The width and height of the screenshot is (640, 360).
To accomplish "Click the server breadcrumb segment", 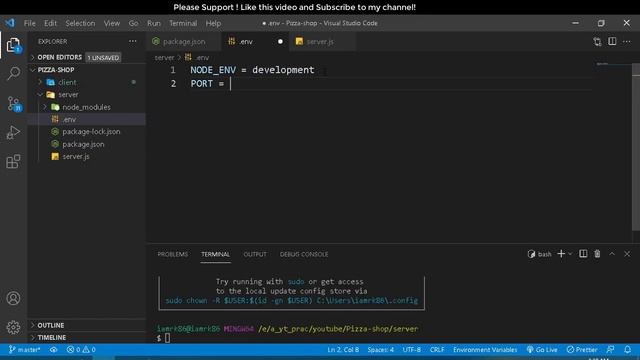I will (x=164, y=58).
